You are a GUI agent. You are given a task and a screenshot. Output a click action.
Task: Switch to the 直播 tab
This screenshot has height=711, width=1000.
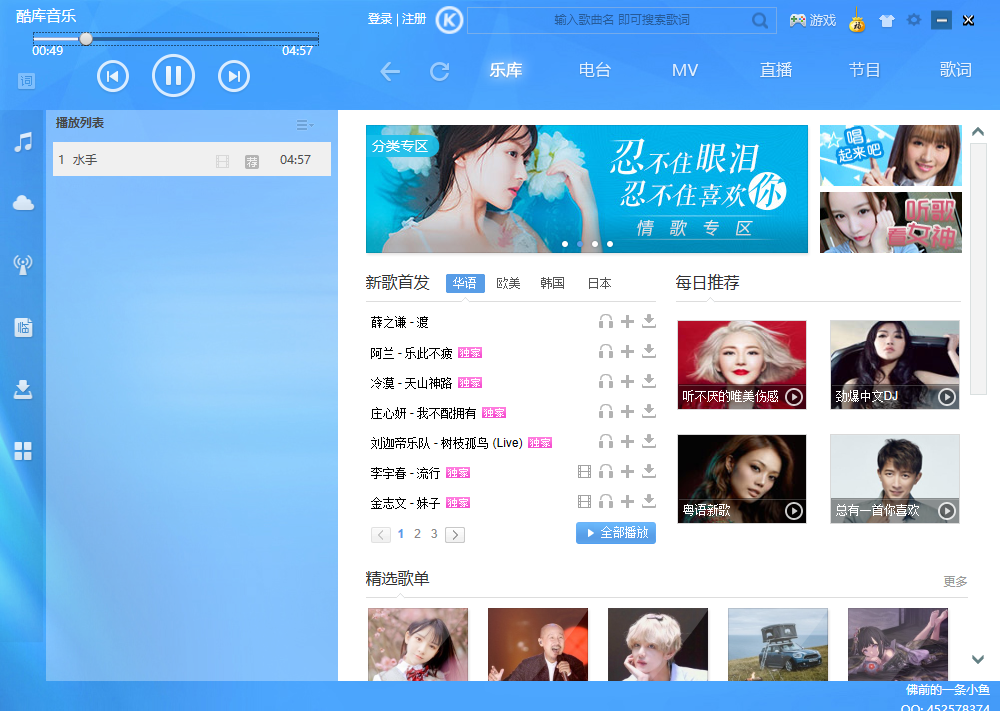(776, 70)
